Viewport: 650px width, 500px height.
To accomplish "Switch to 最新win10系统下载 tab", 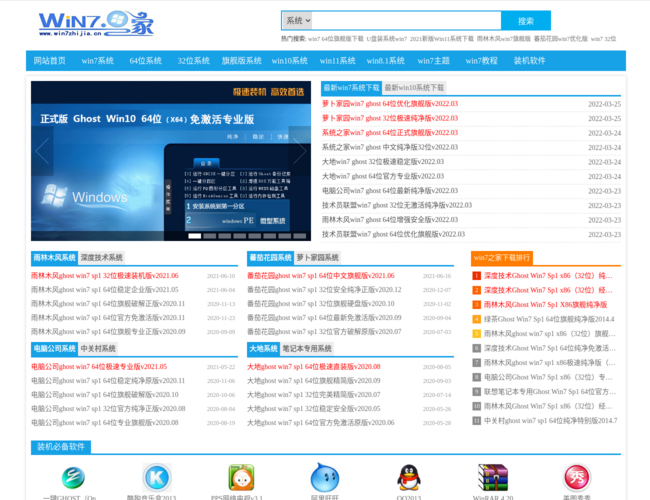I will tap(414, 88).
